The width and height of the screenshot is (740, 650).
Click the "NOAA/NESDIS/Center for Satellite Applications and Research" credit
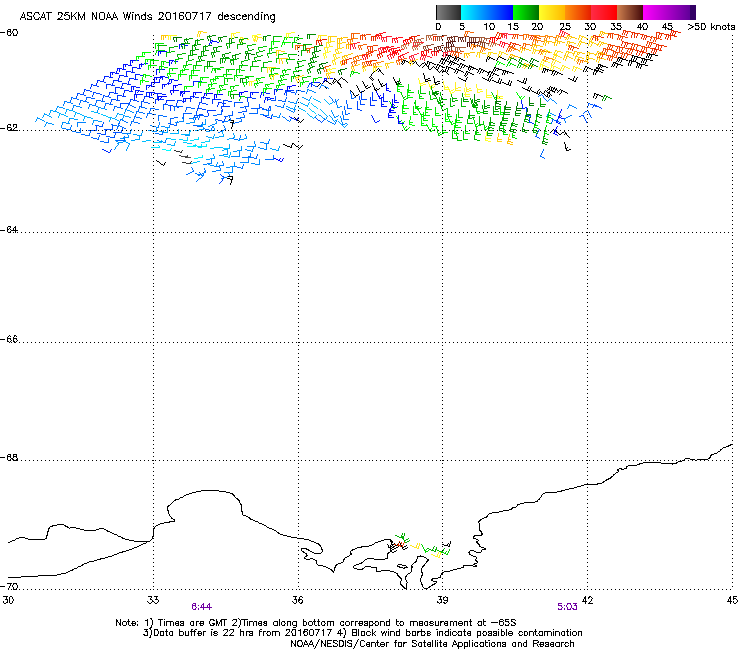coord(432,644)
